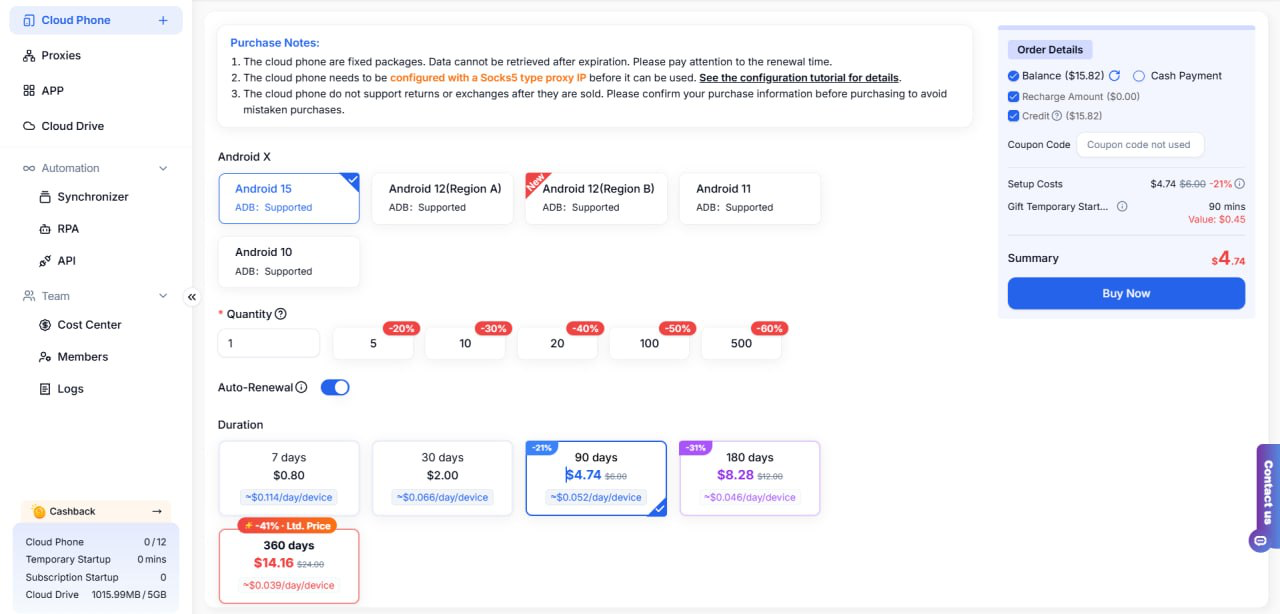
Task: Uncheck the Credit checkbox
Action: point(1014,116)
